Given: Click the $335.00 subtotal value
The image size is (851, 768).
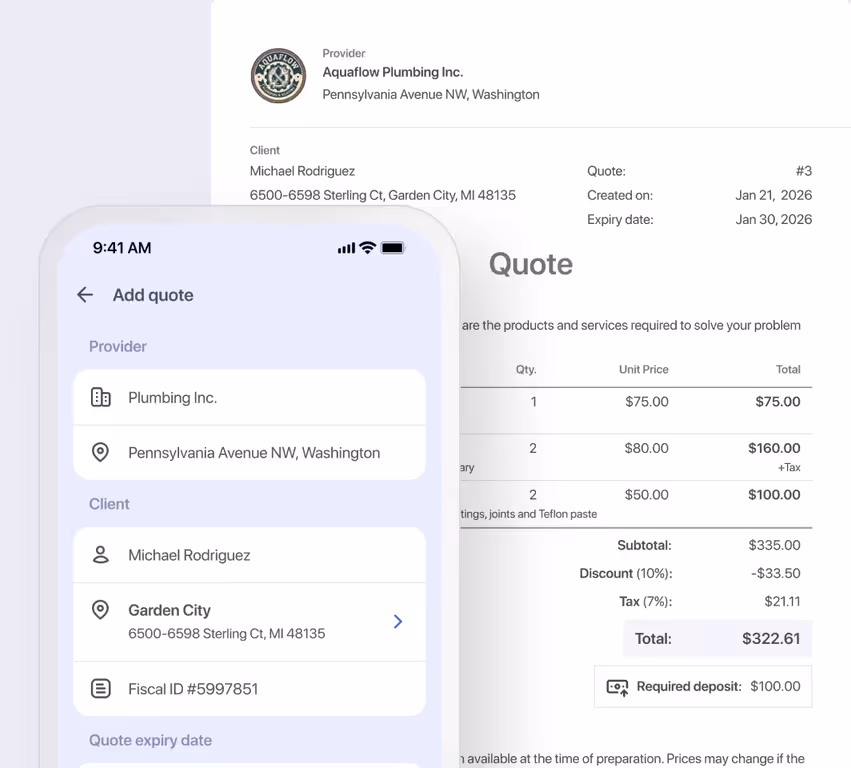Looking at the screenshot, I should [774, 545].
